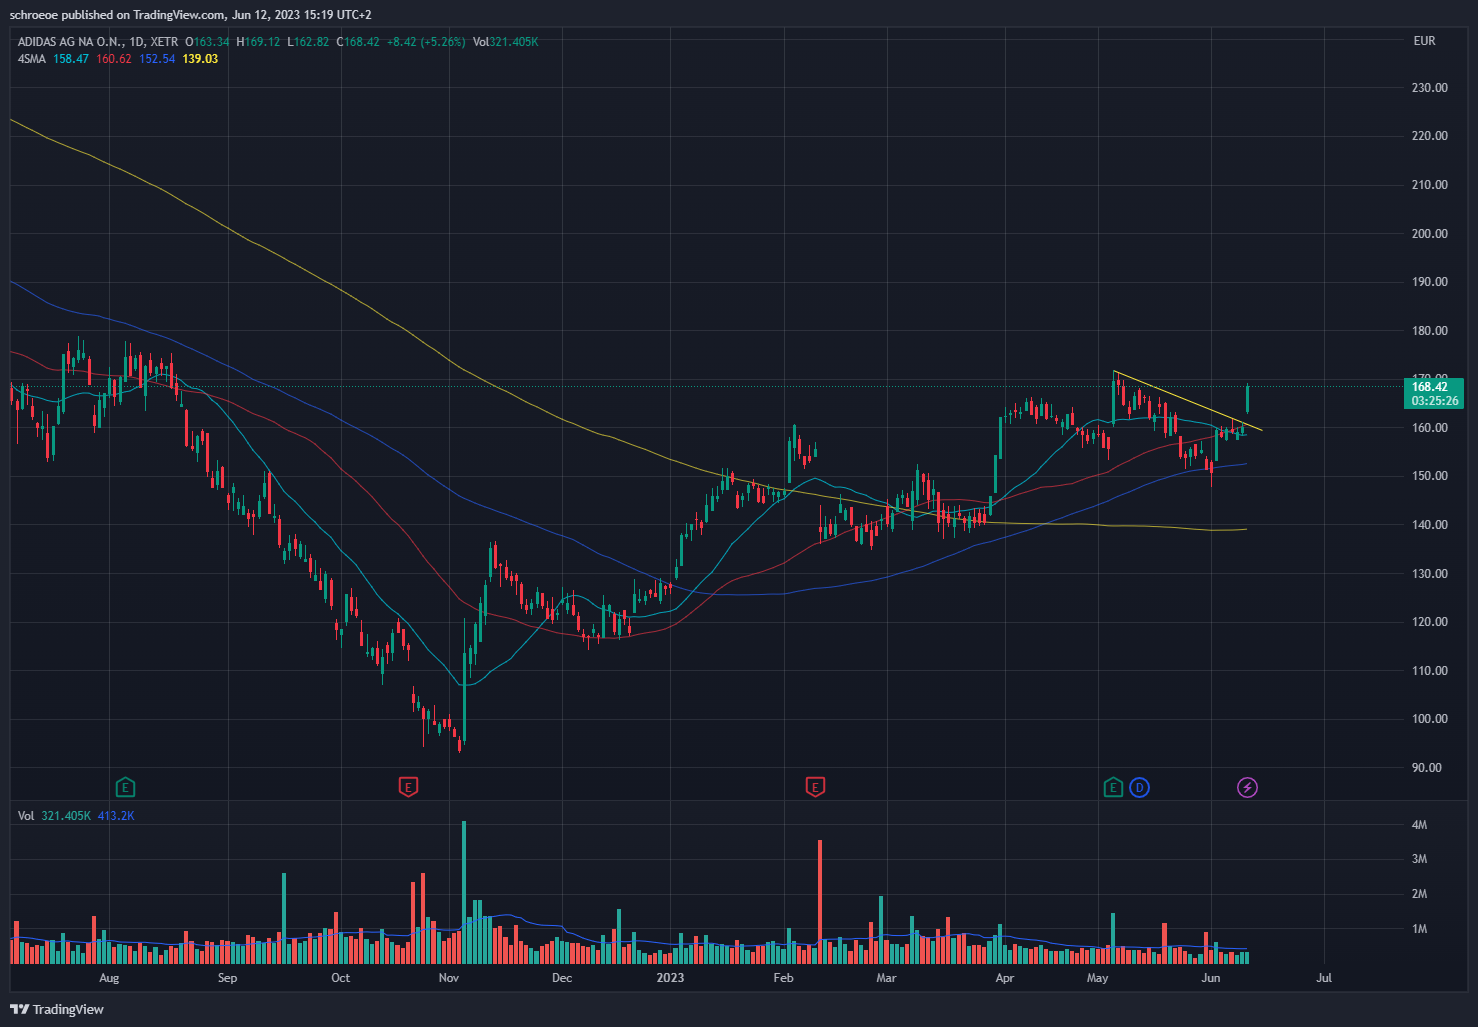Click the TradingView logo at bottom left
The image size is (1478, 1027).
pyautogui.click(x=57, y=1009)
